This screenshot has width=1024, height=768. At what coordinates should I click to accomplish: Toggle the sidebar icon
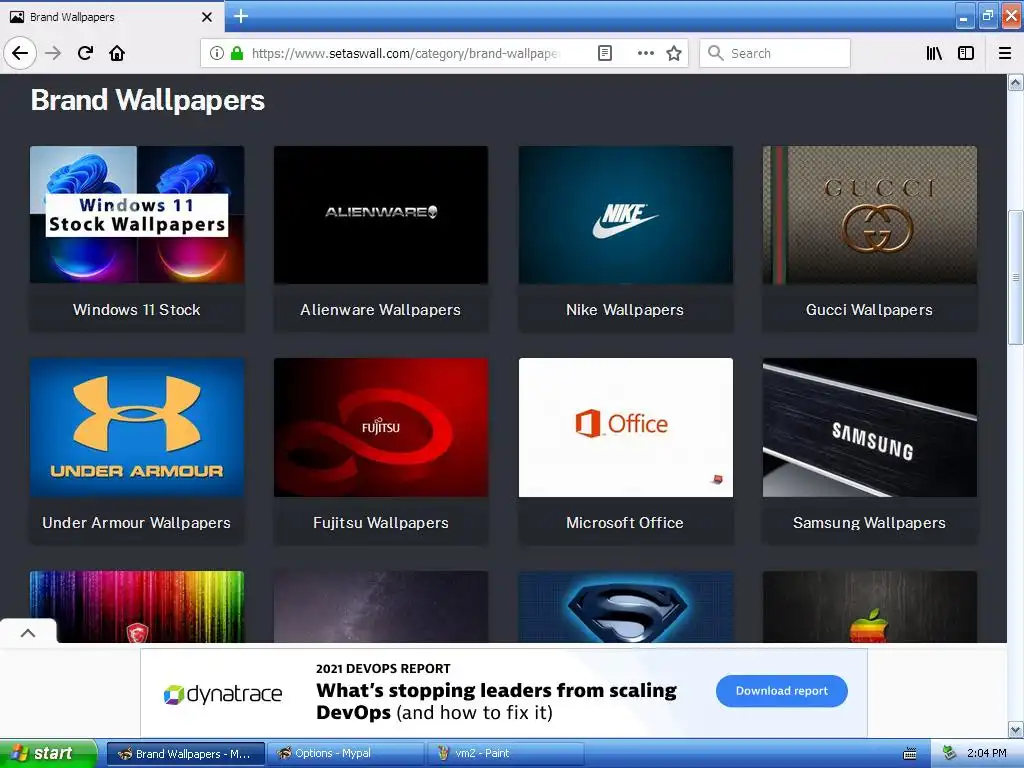coord(966,53)
